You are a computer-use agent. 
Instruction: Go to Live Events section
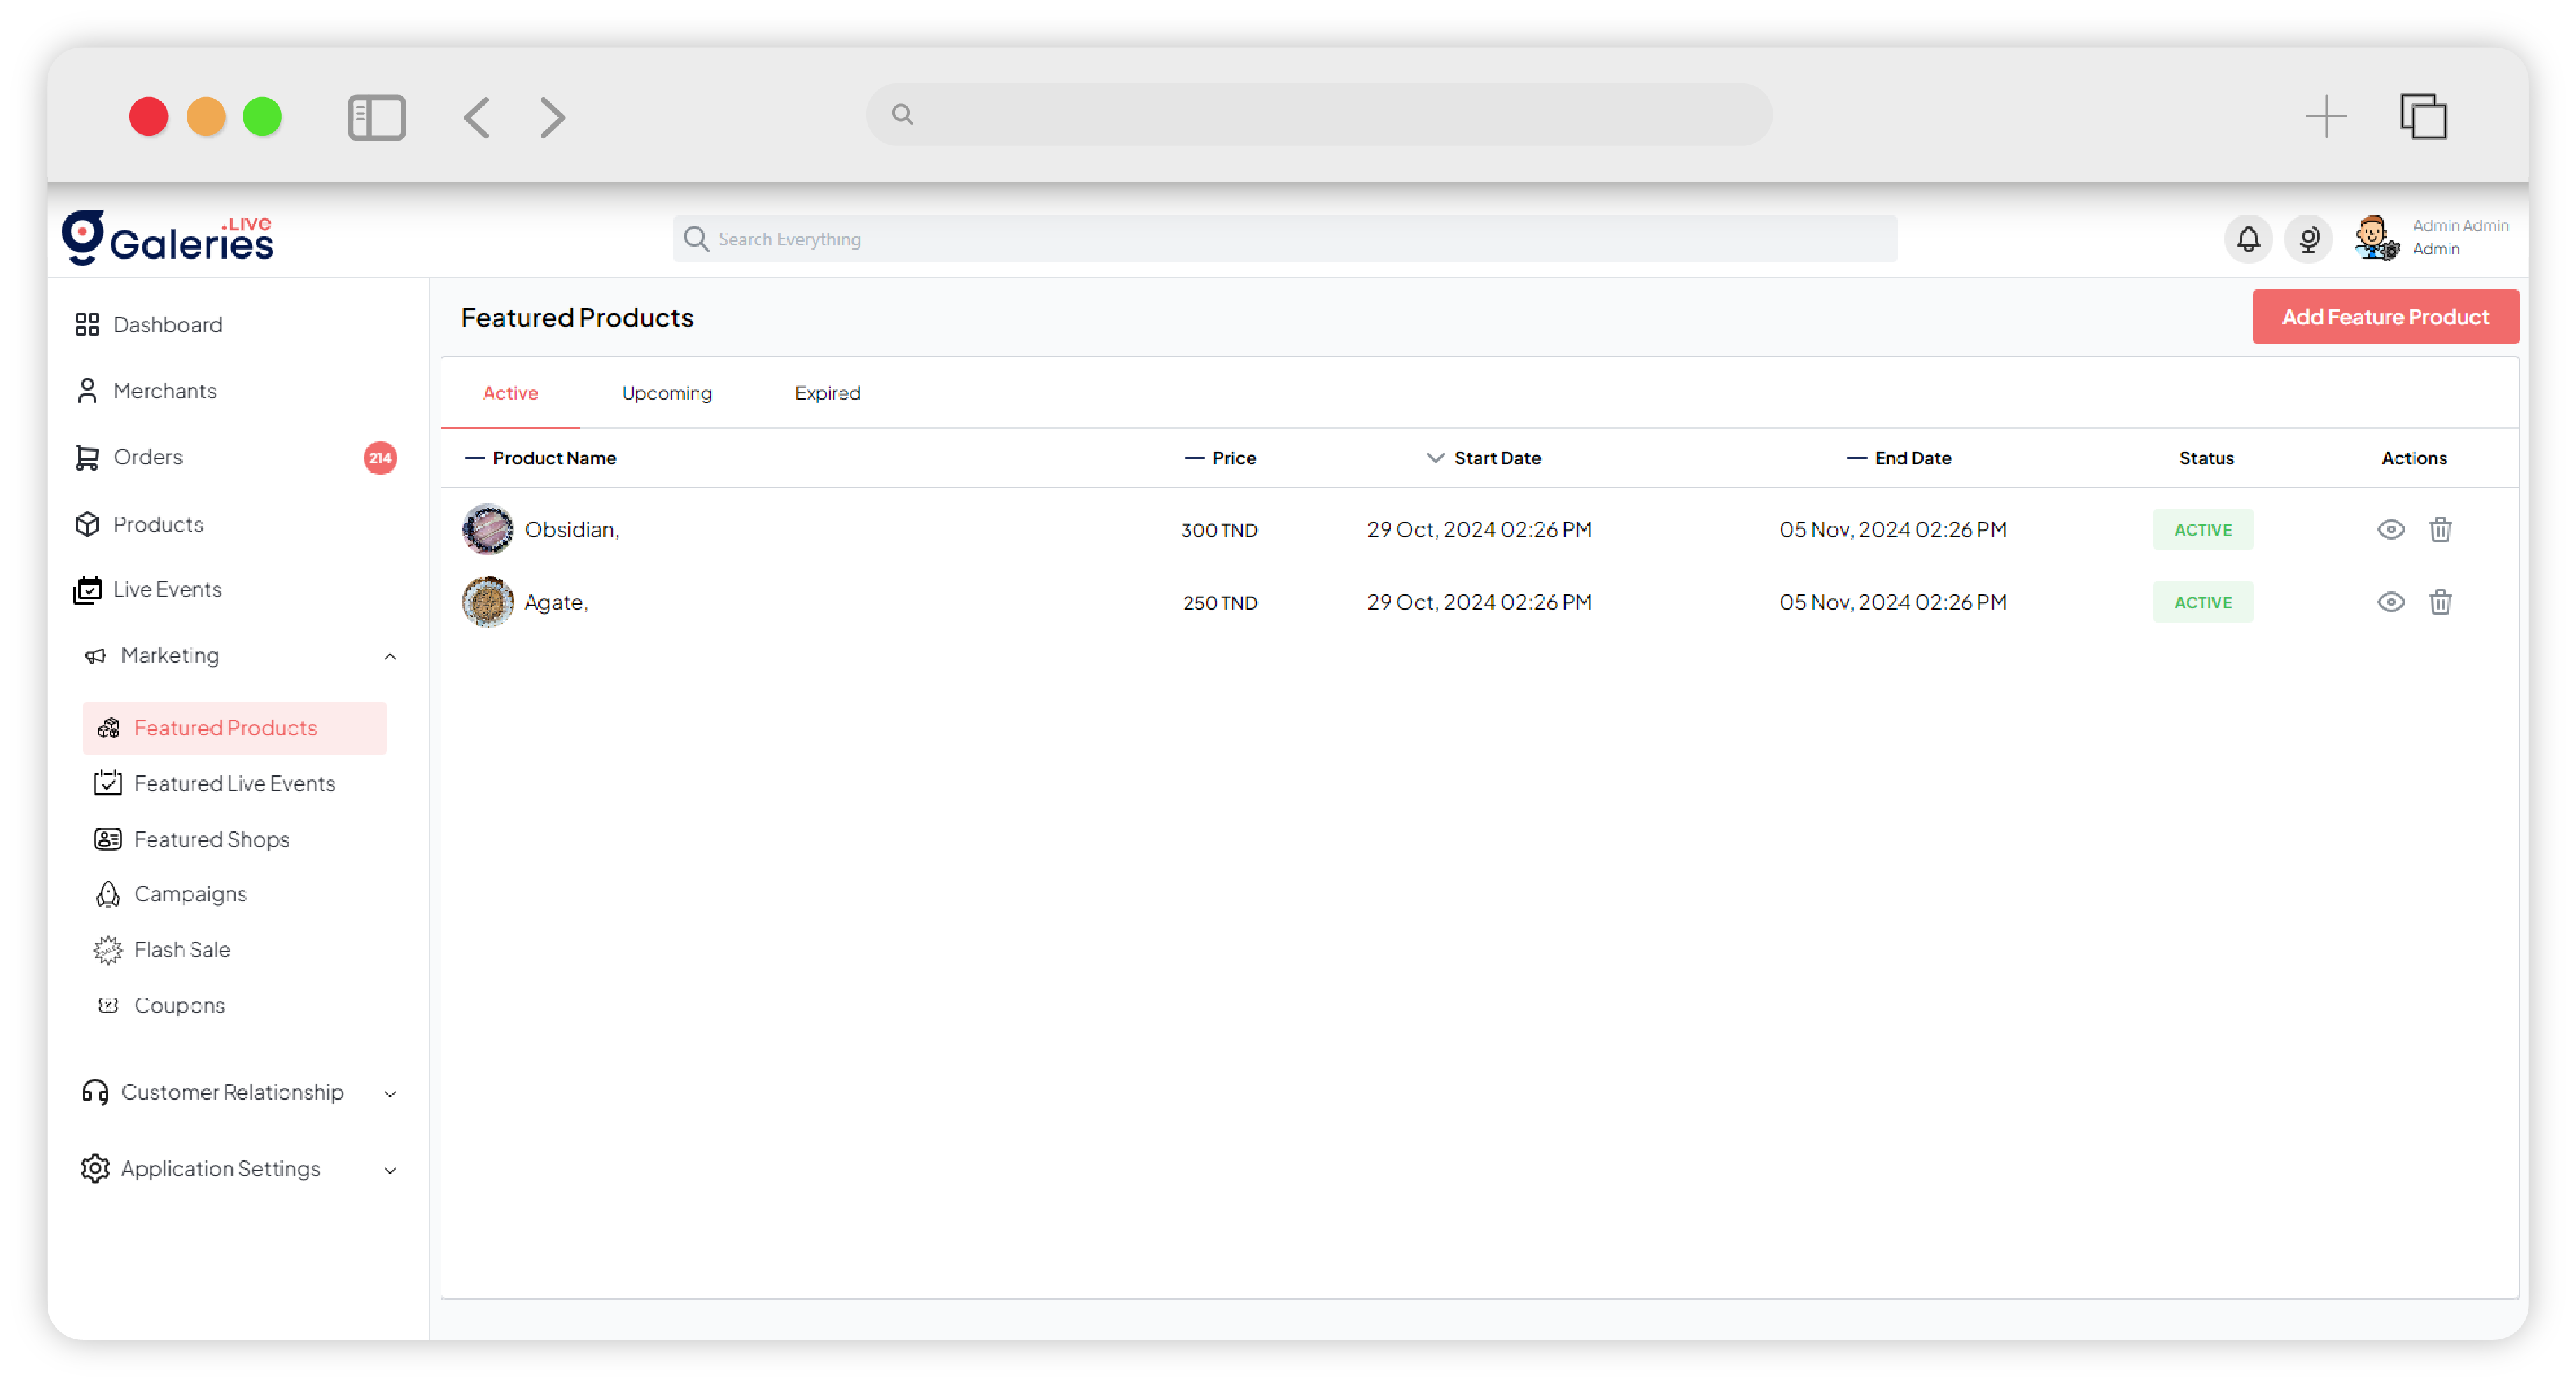click(167, 589)
